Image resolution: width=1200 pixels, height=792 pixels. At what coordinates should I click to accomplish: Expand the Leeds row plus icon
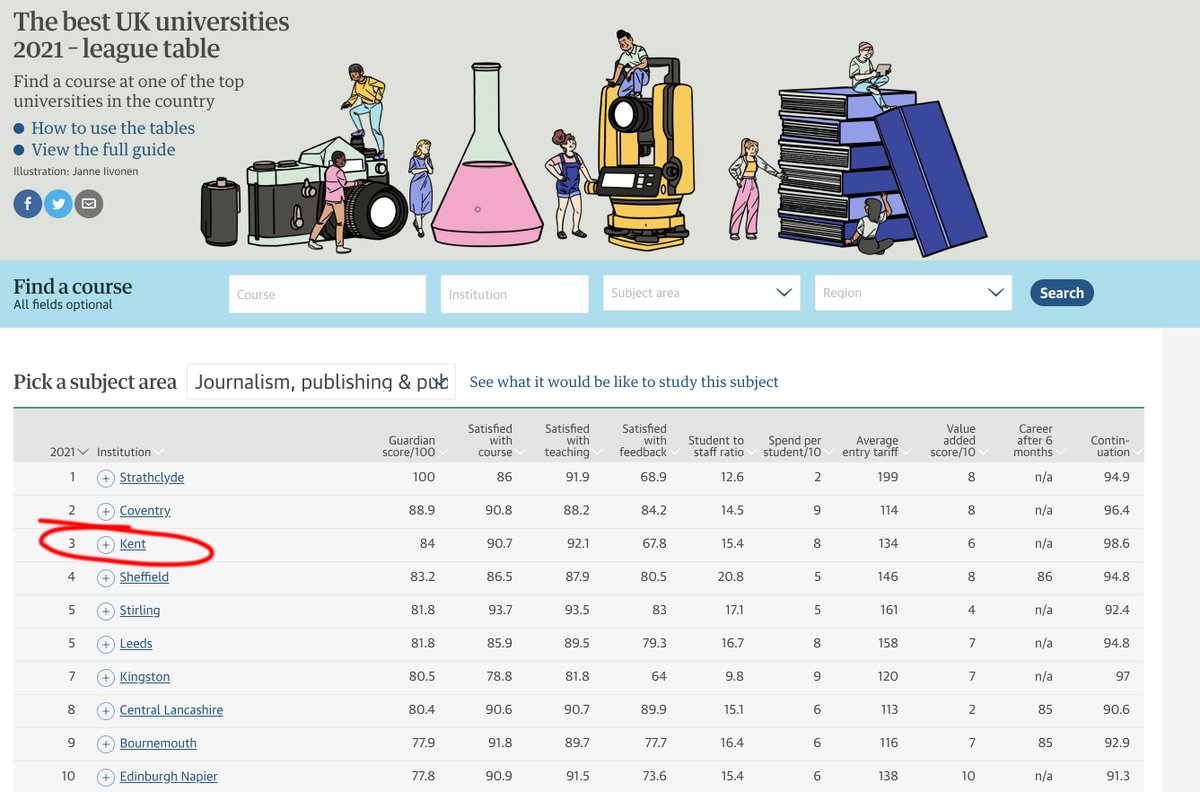(106, 644)
